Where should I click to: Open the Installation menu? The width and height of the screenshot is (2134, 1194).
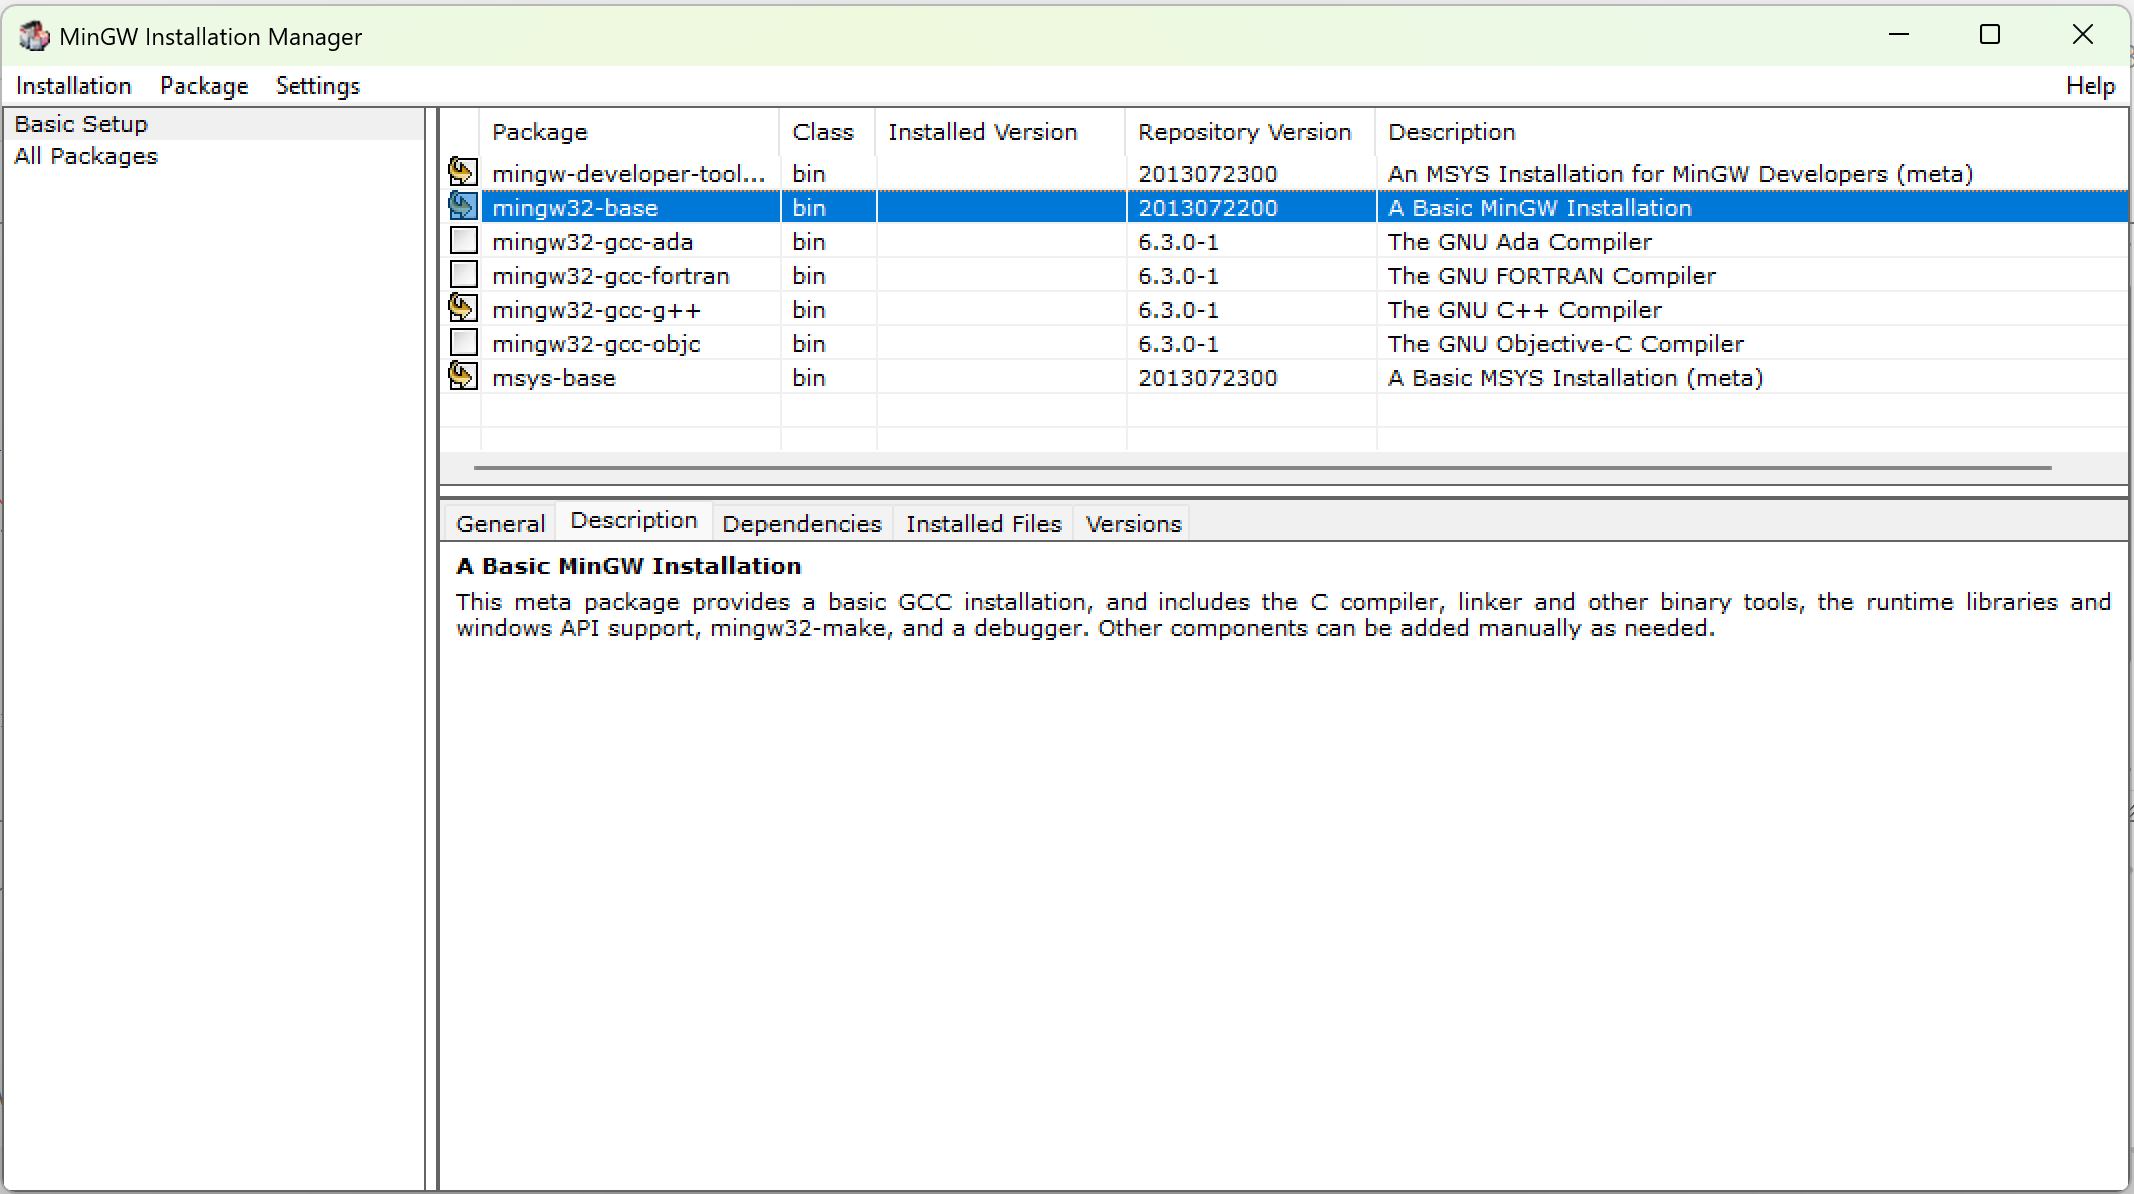[x=74, y=86]
